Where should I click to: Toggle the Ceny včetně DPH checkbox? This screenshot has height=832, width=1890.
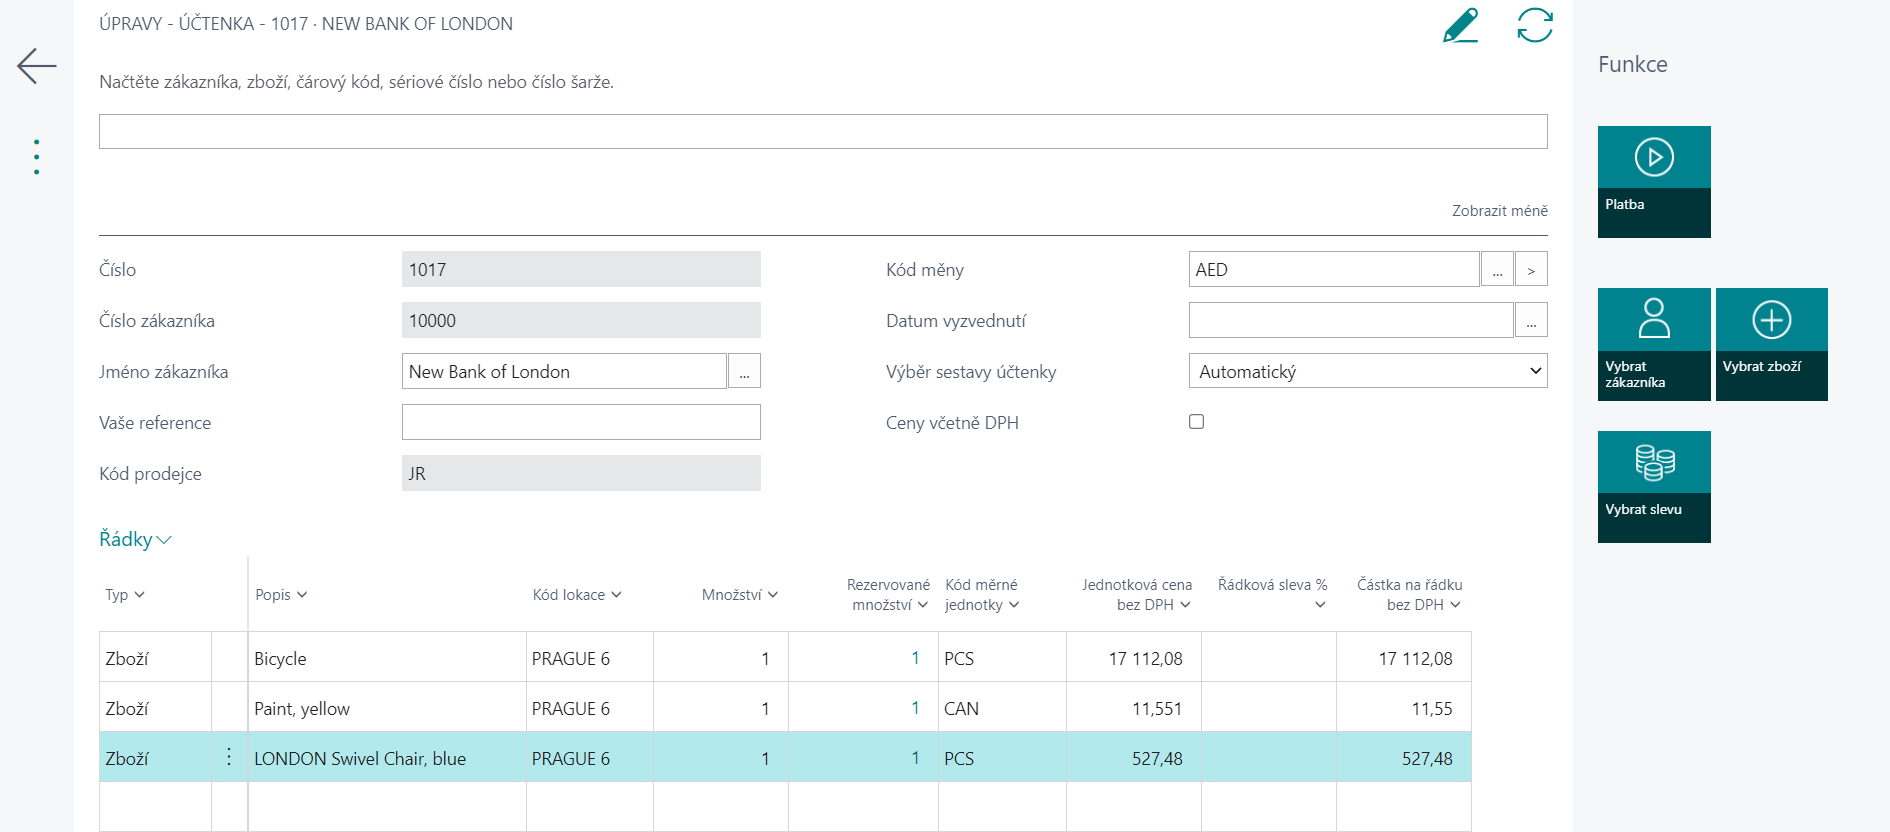tap(1196, 422)
